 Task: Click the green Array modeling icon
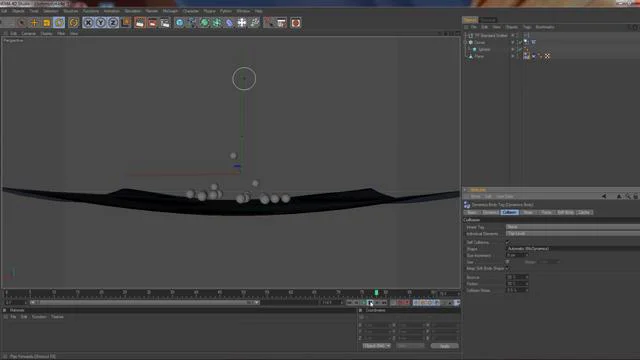click(217, 23)
